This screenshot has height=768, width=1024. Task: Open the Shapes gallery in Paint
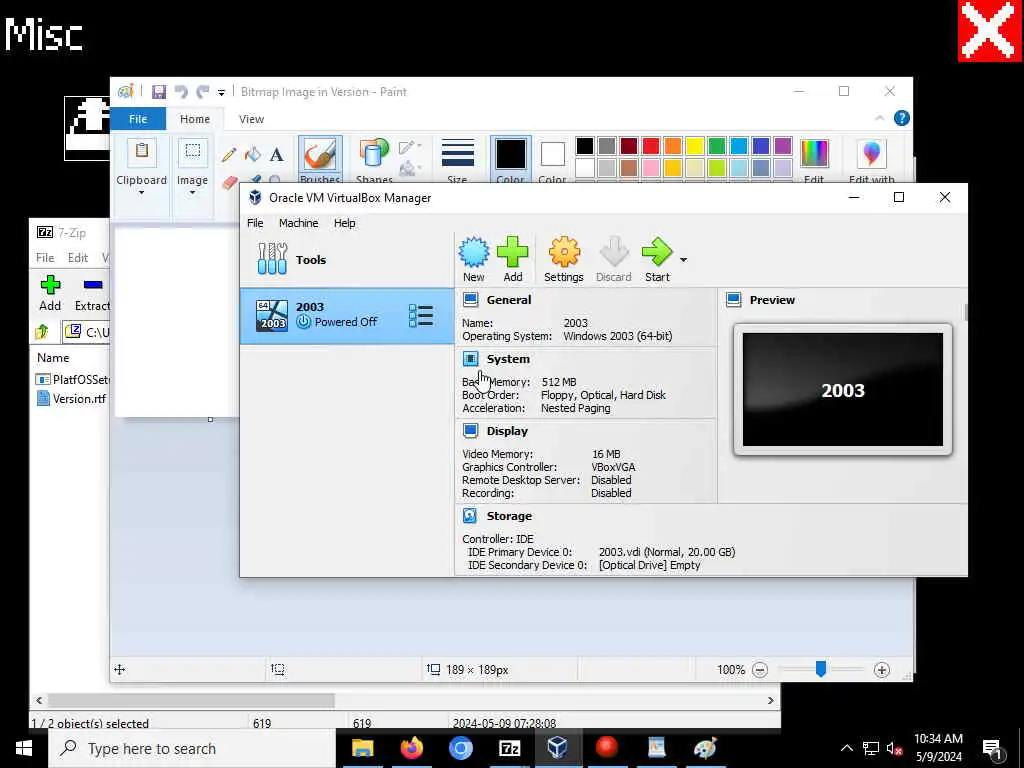click(x=374, y=160)
